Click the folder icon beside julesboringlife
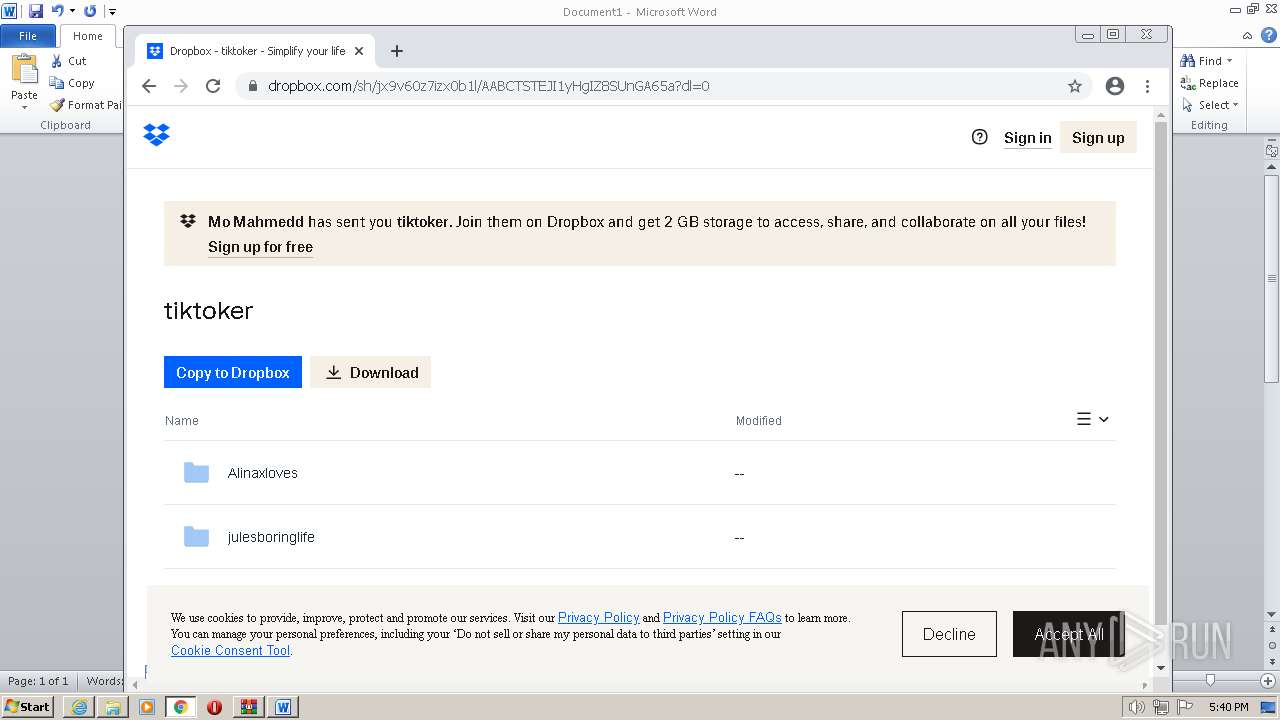Image resolution: width=1280 pixels, height=720 pixels. (x=196, y=537)
